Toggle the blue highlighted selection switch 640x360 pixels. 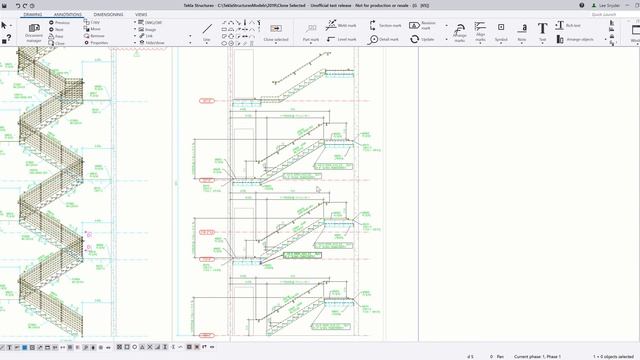(24, 347)
